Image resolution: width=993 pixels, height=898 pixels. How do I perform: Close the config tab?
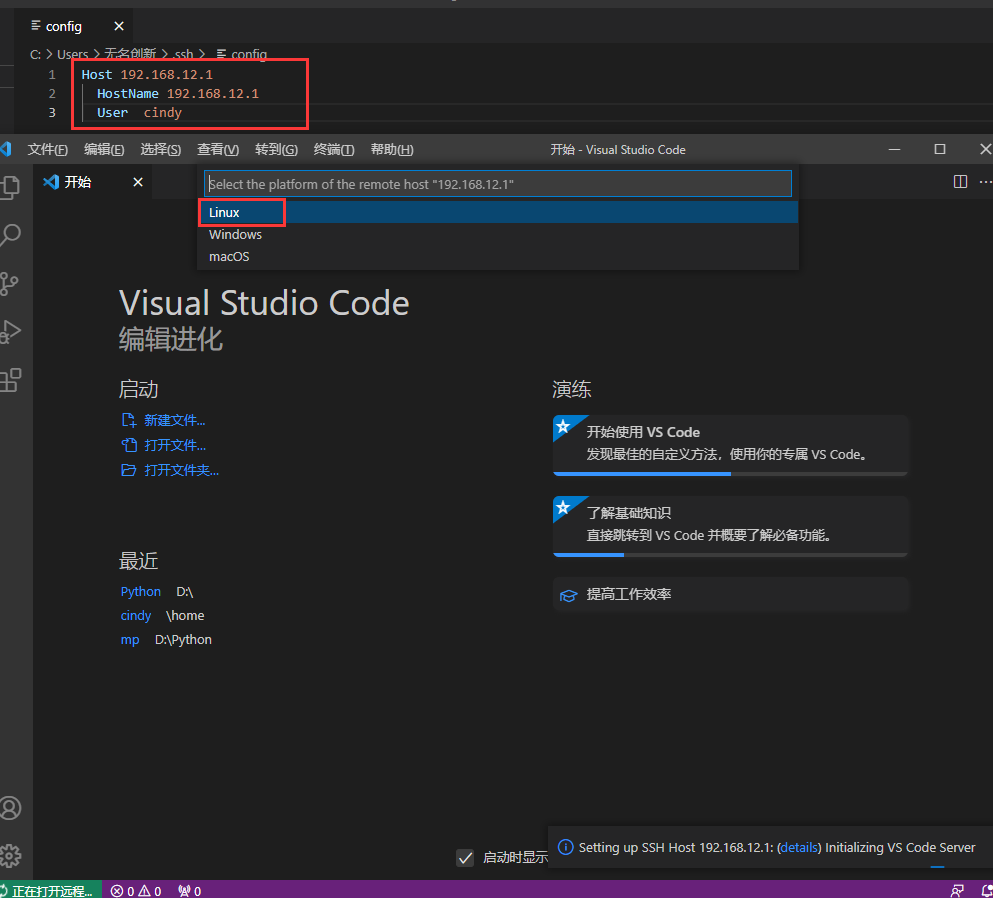pyautogui.click(x=118, y=26)
